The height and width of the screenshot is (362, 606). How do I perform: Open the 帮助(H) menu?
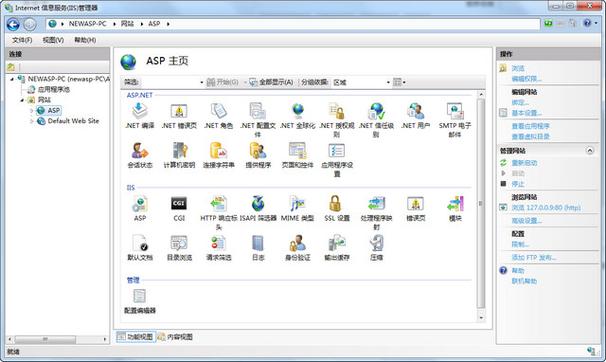pos(85,40)
